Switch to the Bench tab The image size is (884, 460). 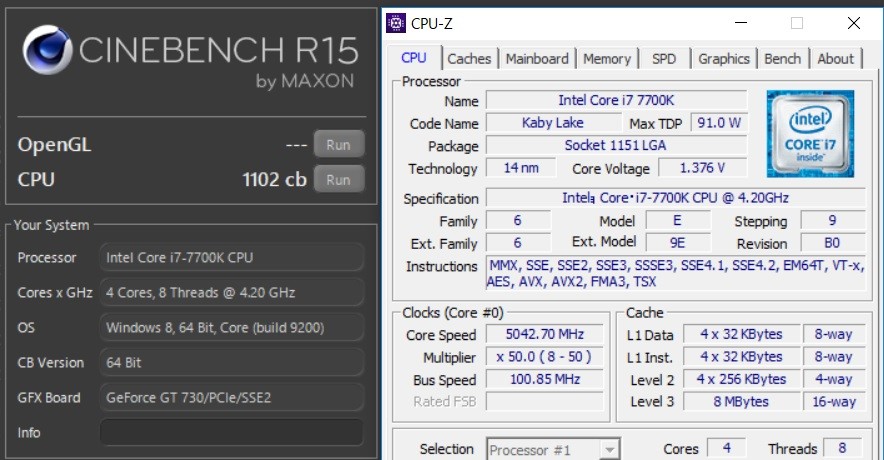coord(783,59)
